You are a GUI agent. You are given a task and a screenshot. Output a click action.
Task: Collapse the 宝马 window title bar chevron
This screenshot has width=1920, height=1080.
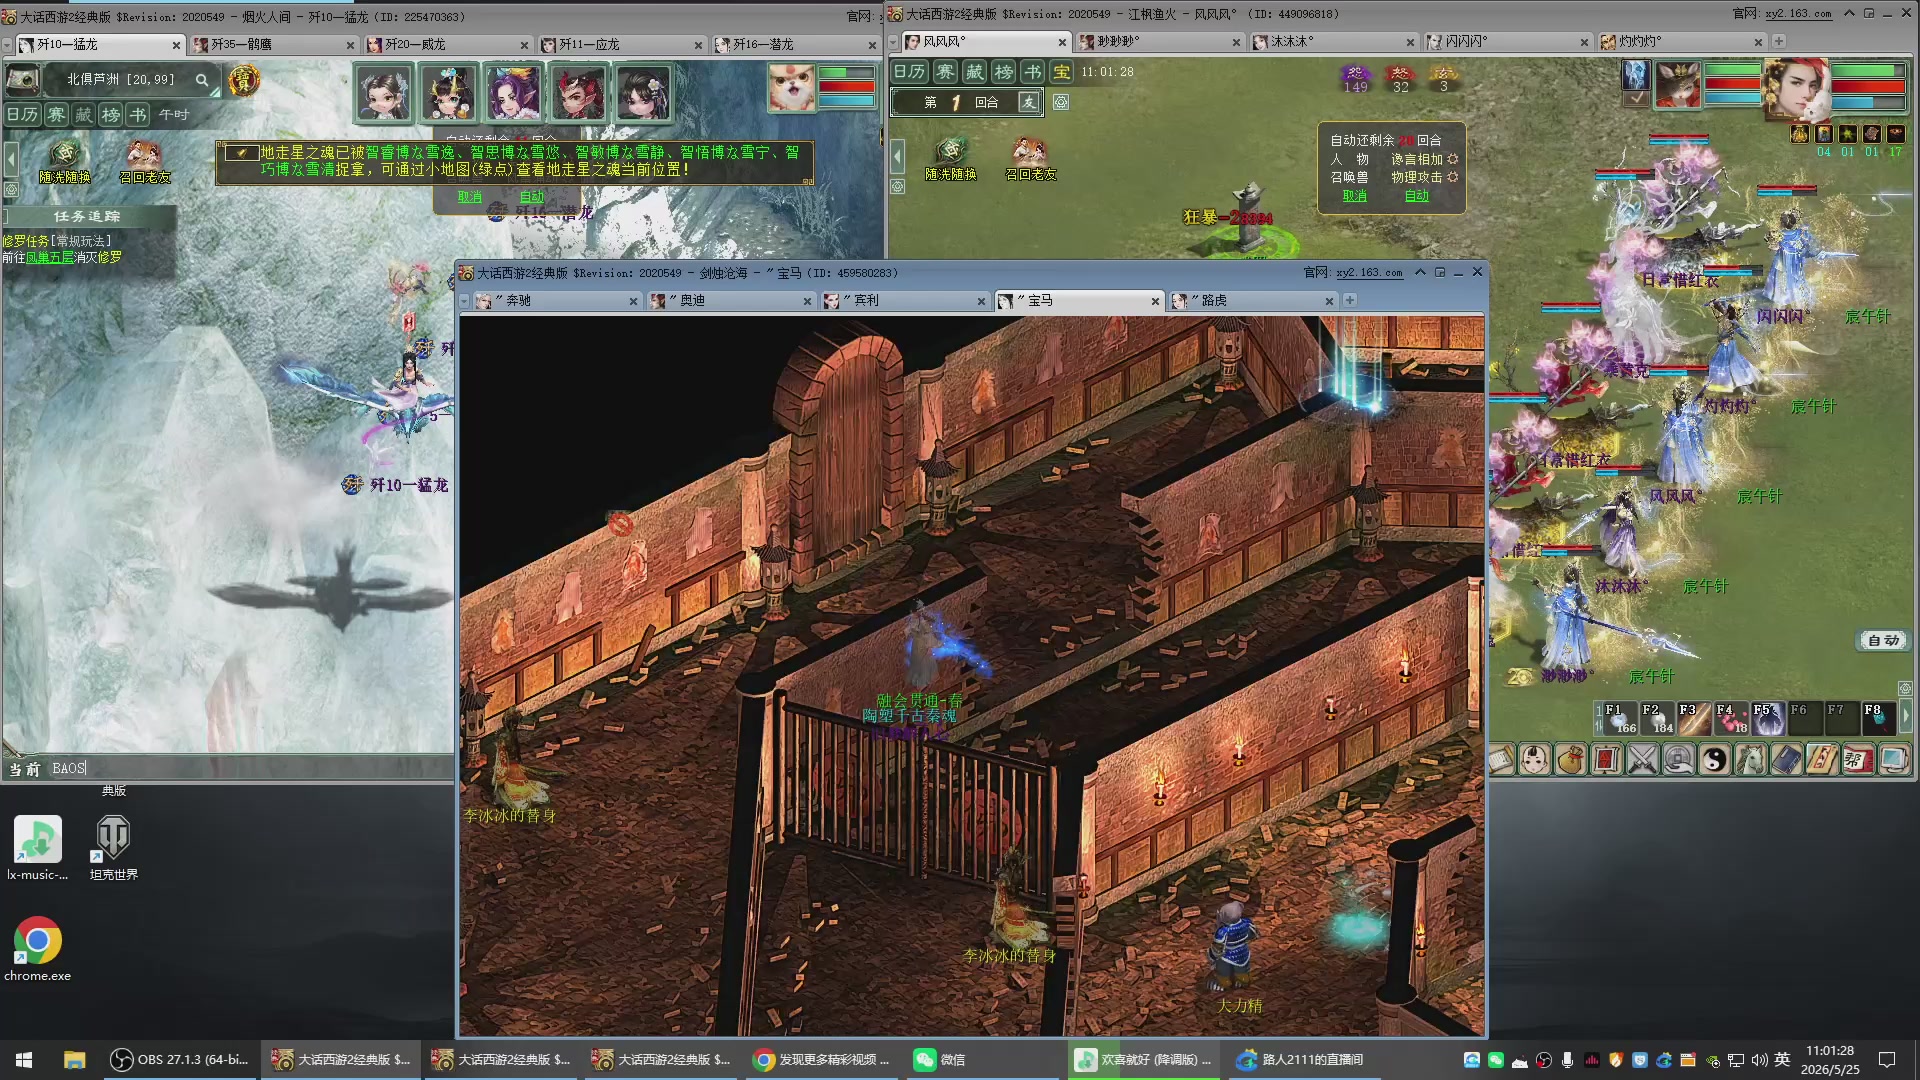tap(1419, 272)
